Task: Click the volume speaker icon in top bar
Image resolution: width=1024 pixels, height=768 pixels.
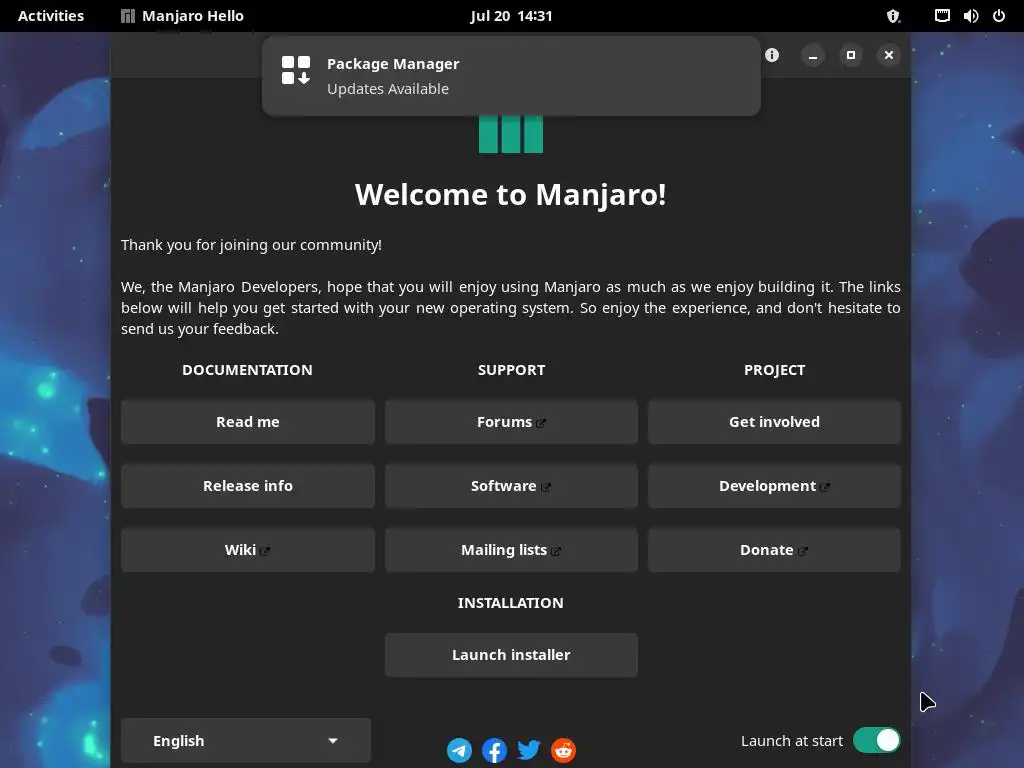Action: pos(970,16)
